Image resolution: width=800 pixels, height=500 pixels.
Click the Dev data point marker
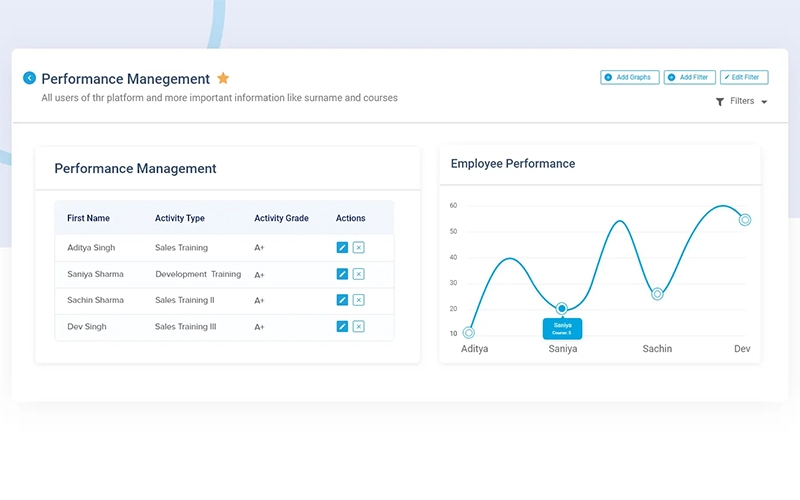(x=745, y=220)
